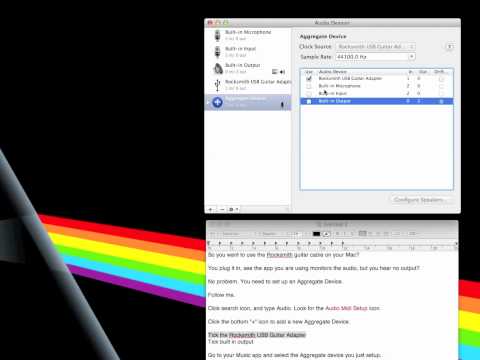Click the line "No problem. You need to set up an Aggregate Device."
480x360 pixels.
coord(275,282)
